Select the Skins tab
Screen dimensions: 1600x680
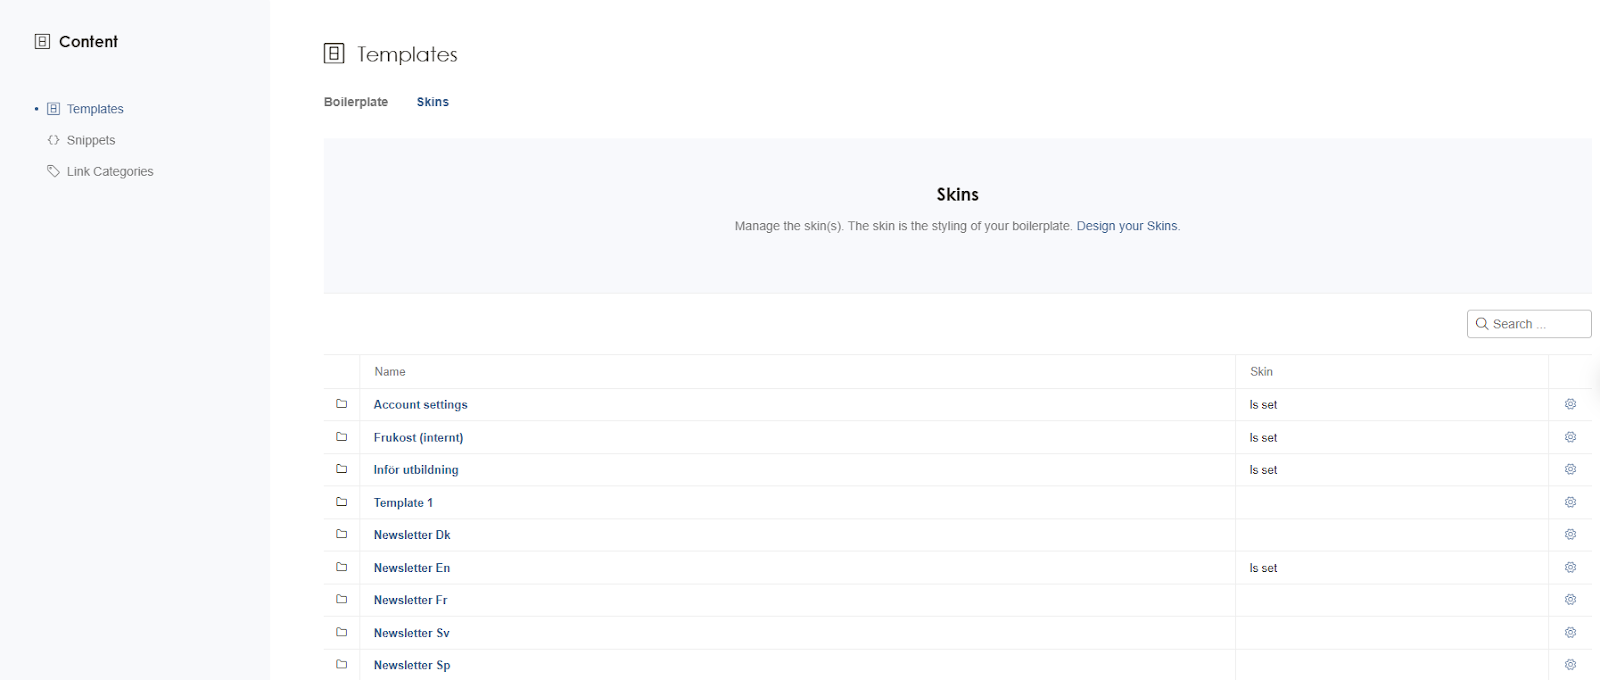coord(432,102)
